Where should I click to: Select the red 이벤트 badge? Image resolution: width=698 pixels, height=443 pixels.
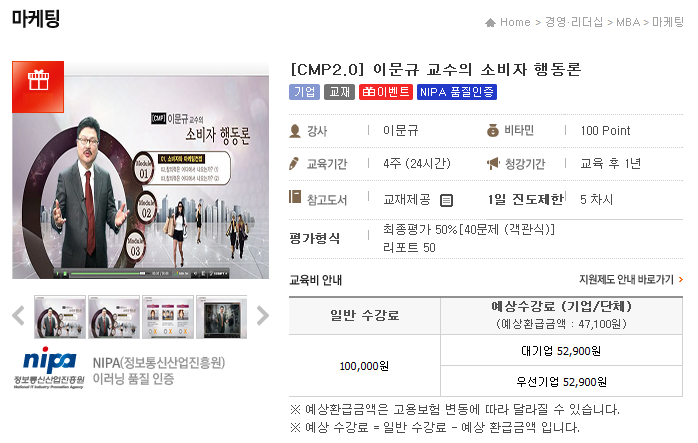[x=386, y=92]
